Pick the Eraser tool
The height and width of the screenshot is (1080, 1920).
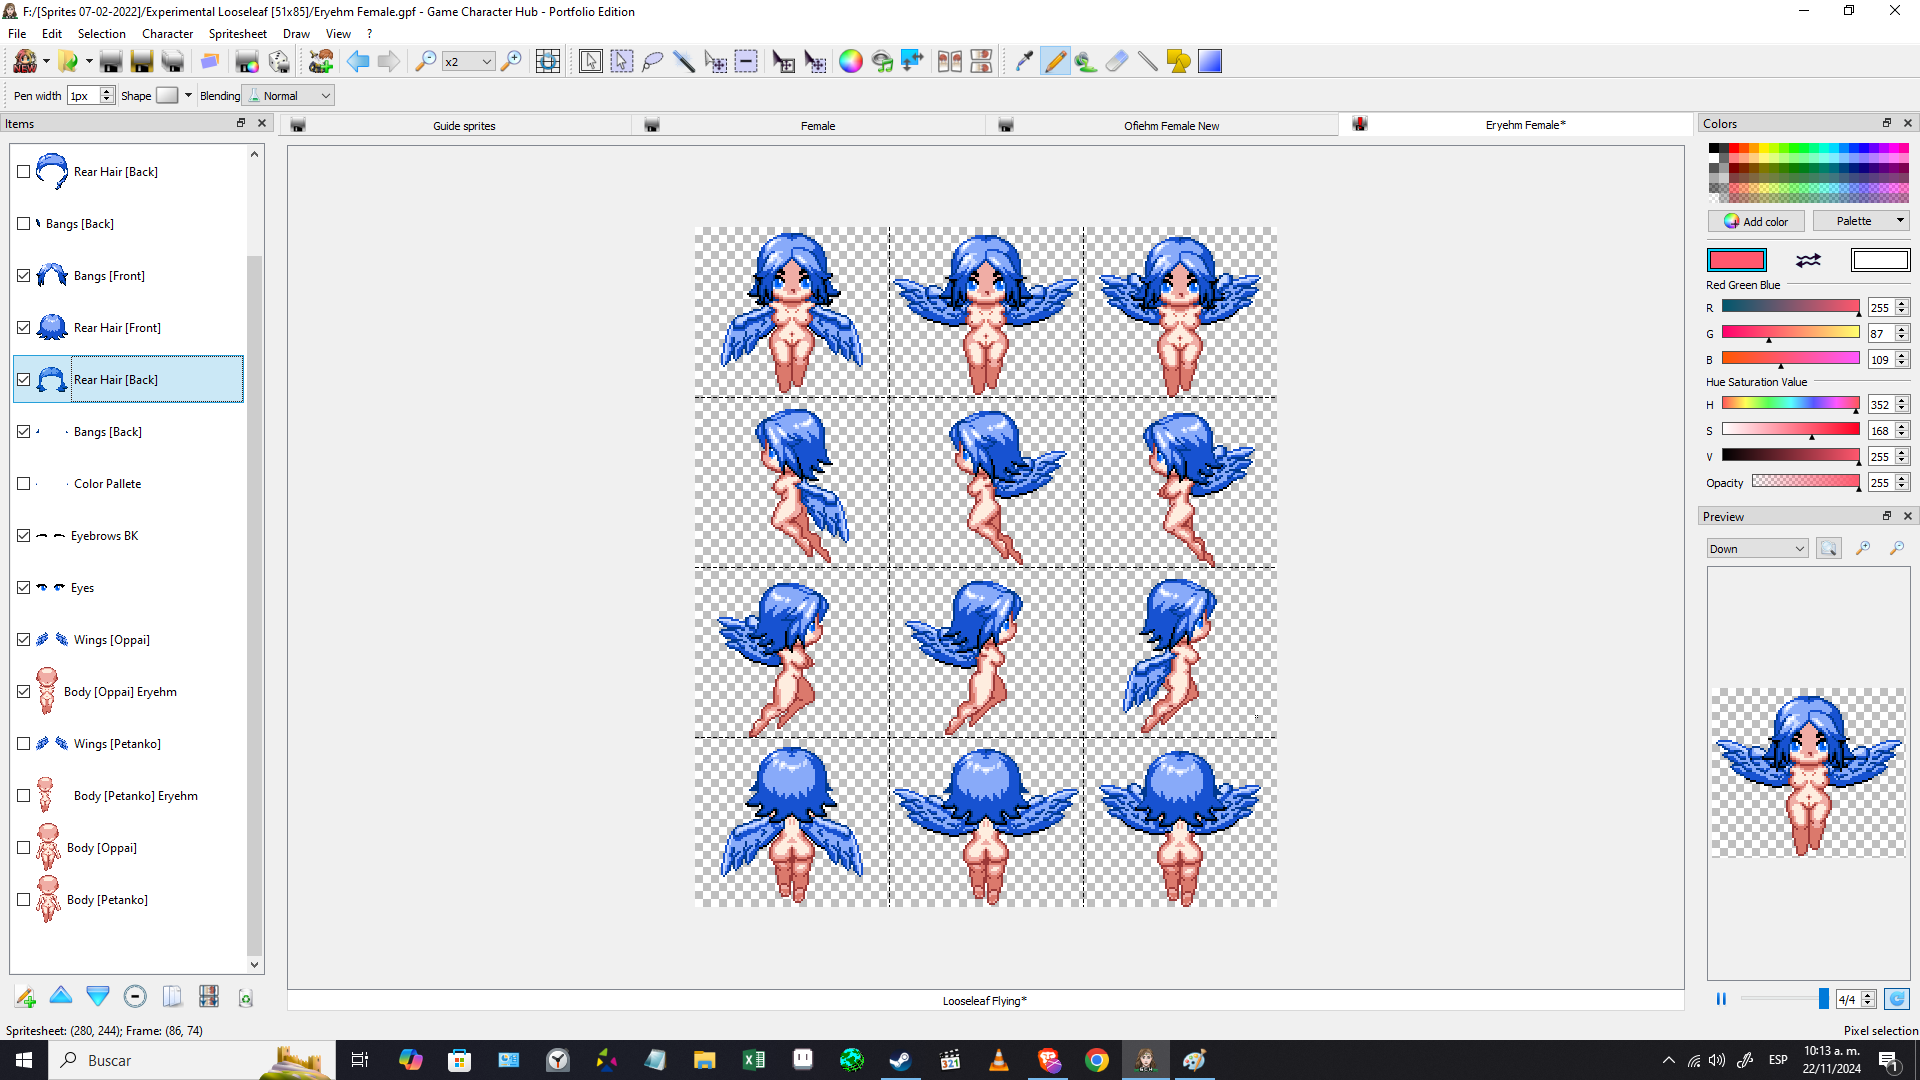click(1116, 61)
